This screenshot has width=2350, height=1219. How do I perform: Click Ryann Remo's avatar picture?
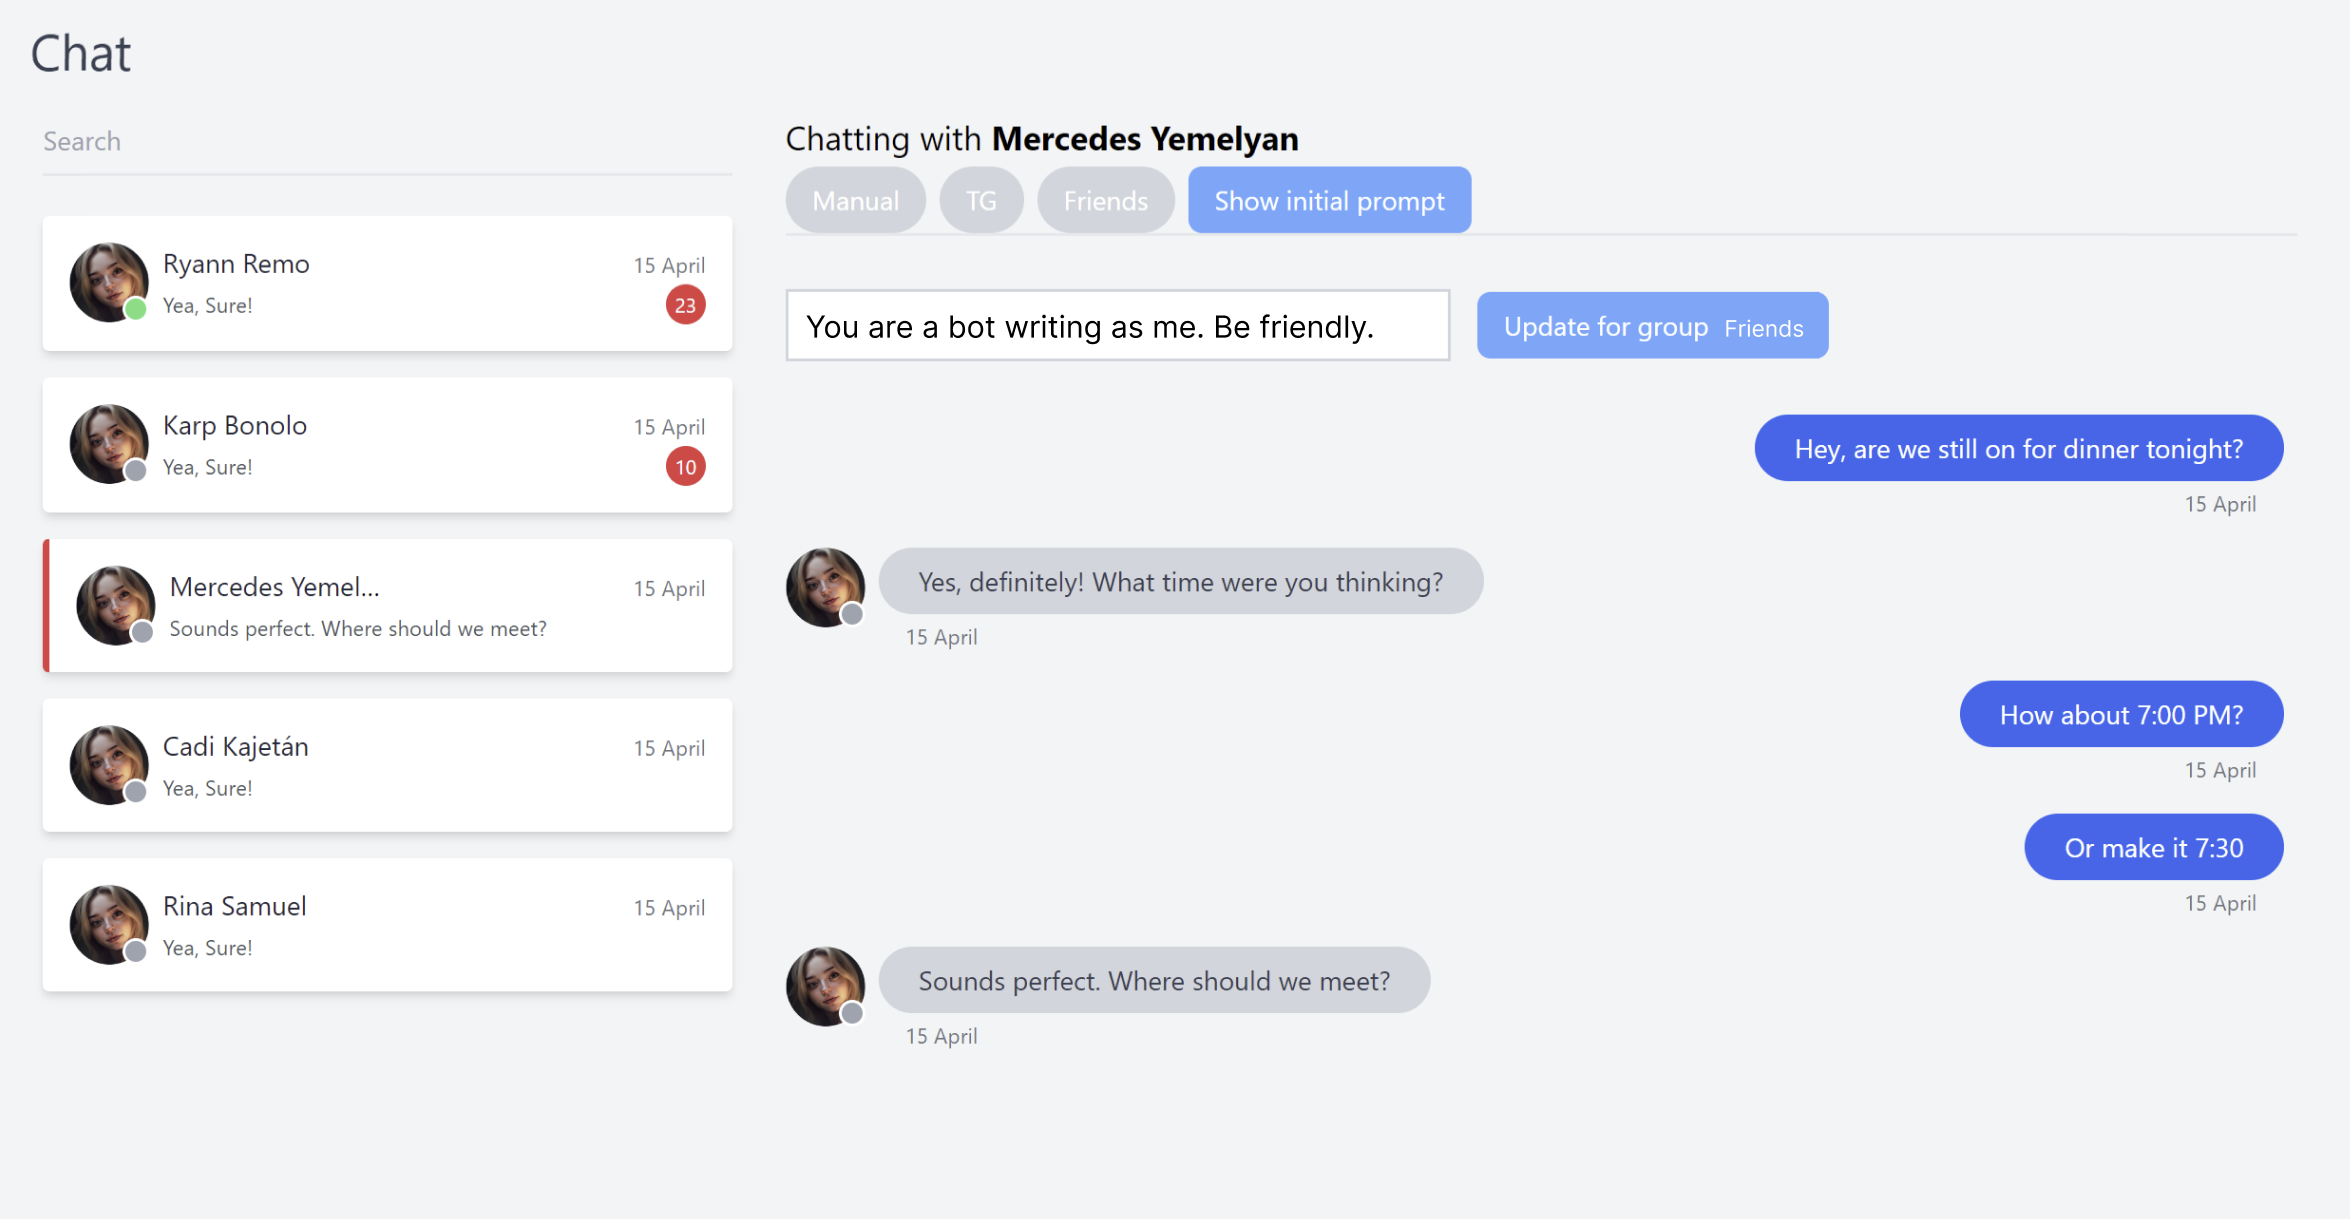pyautogui.click(x=109, y=282)
